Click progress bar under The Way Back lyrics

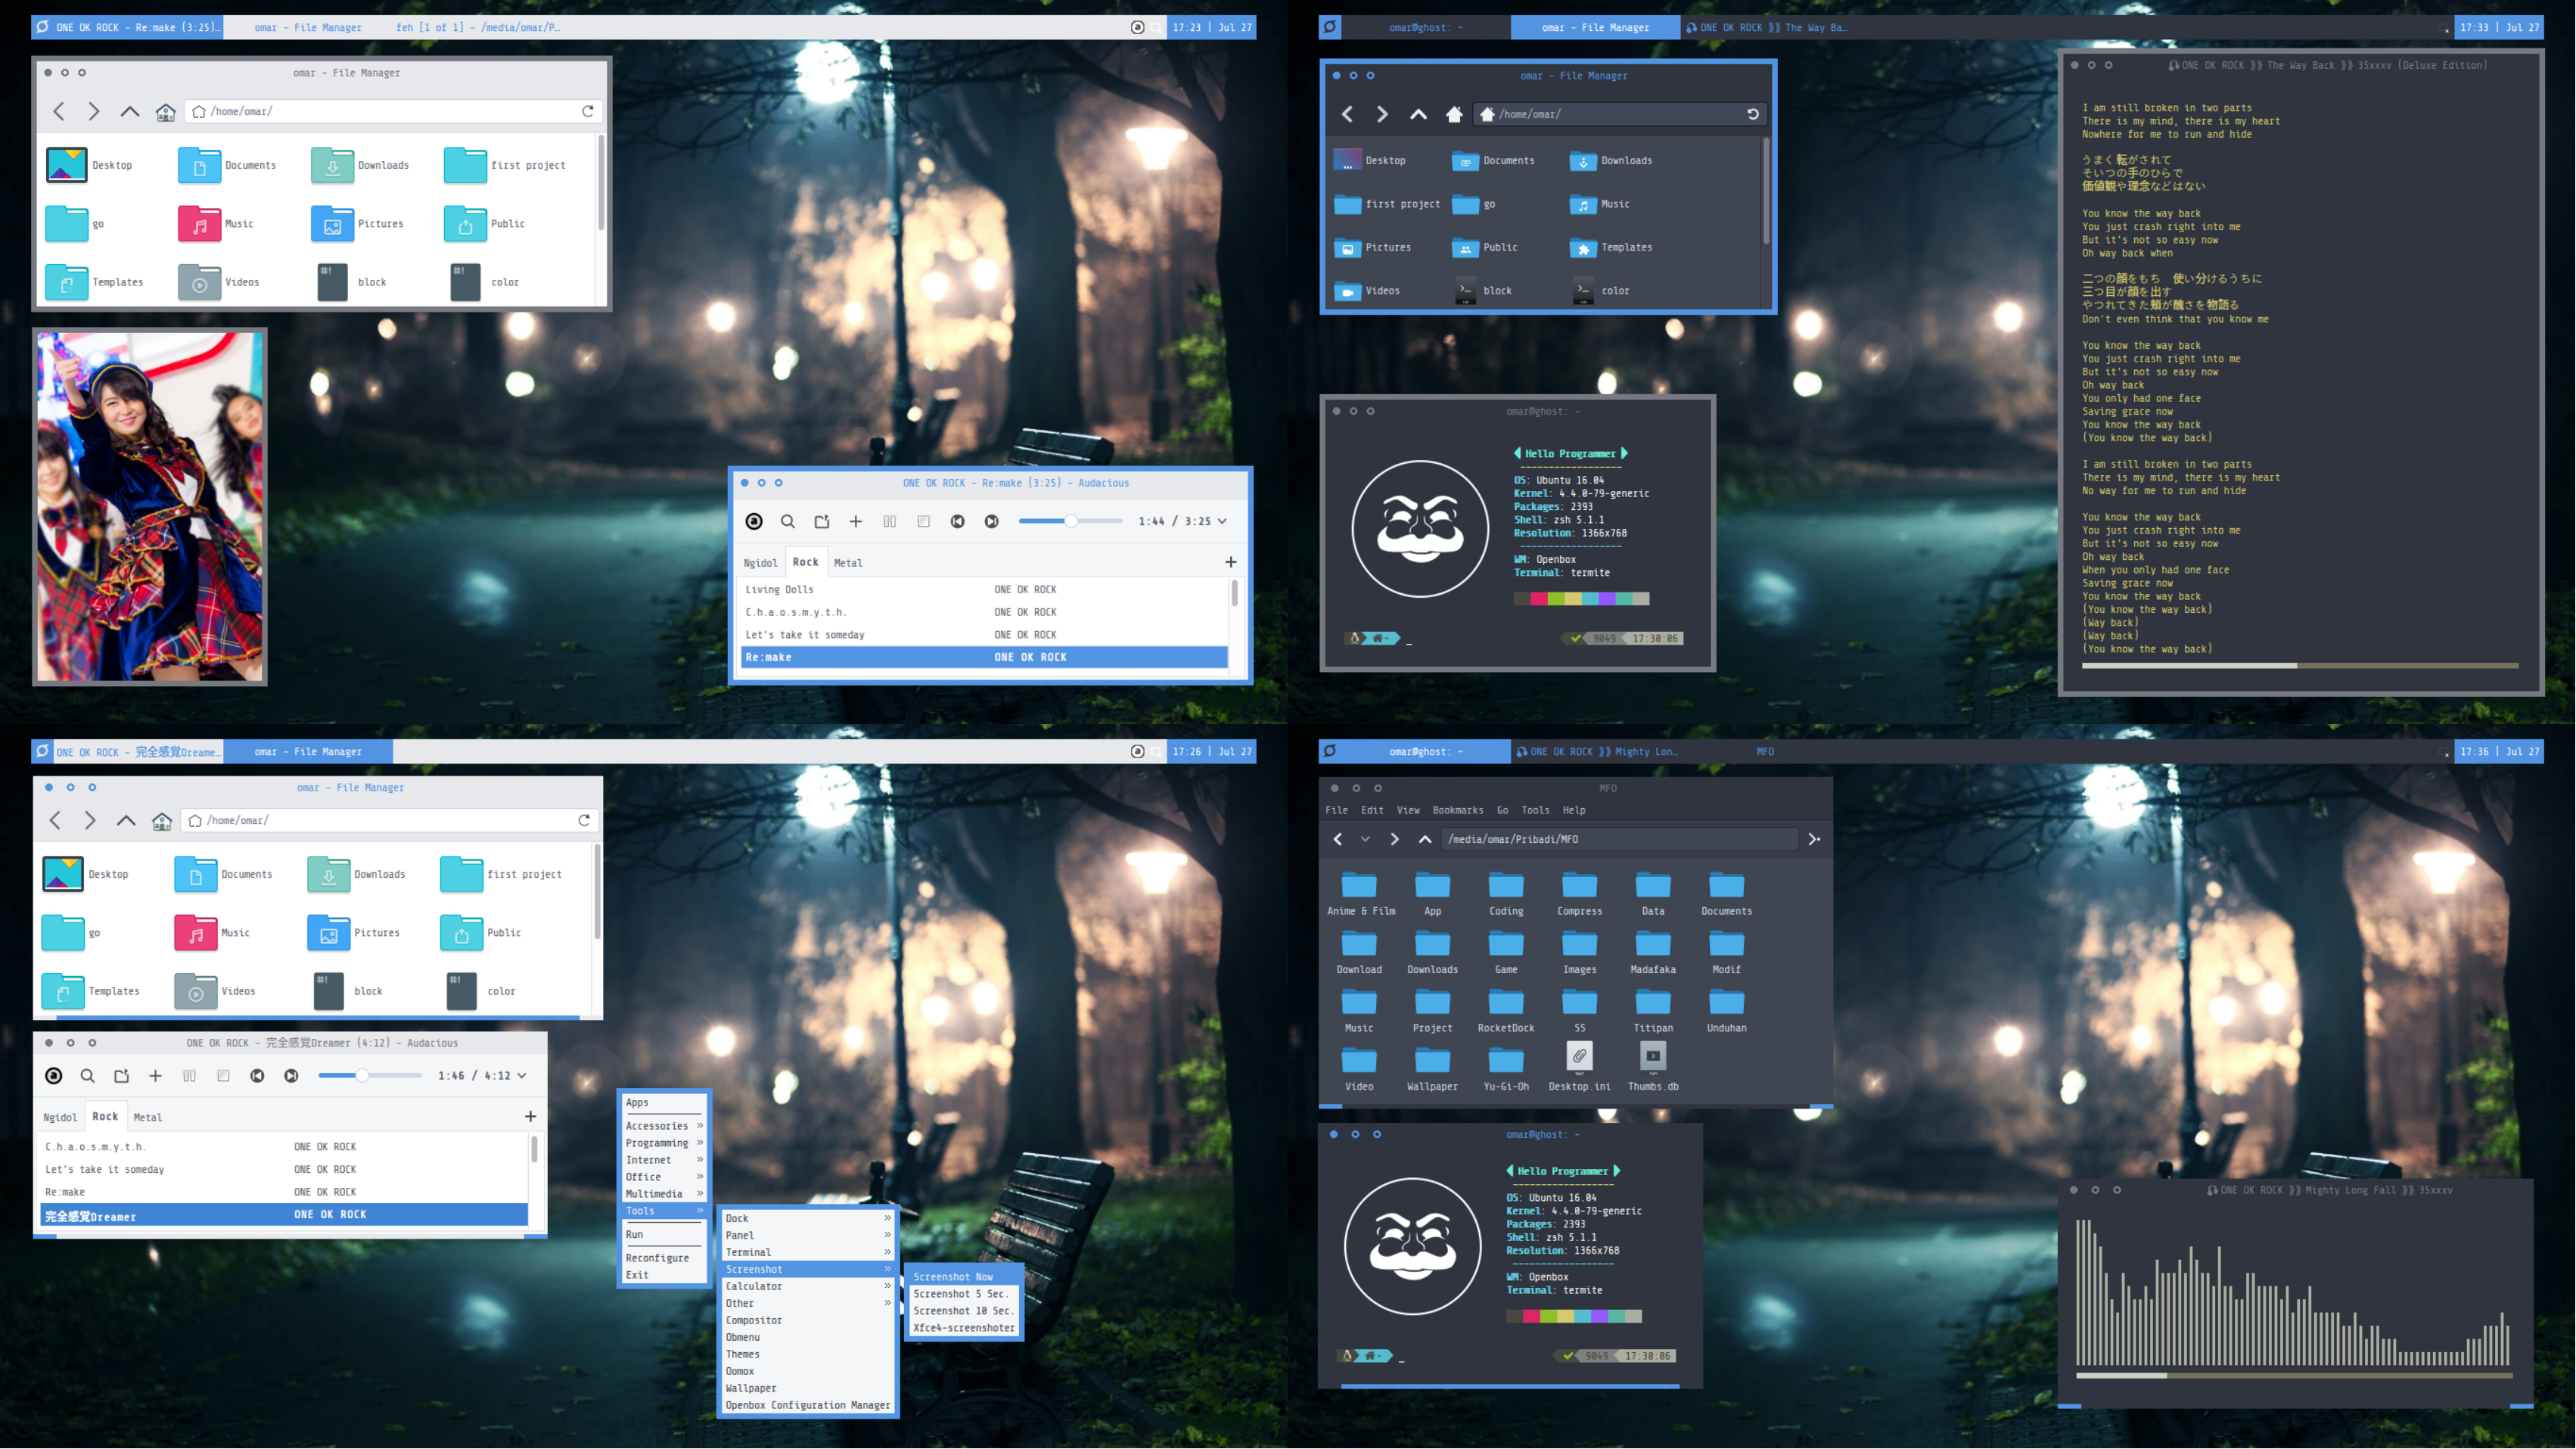click(x=2298, y=665)
